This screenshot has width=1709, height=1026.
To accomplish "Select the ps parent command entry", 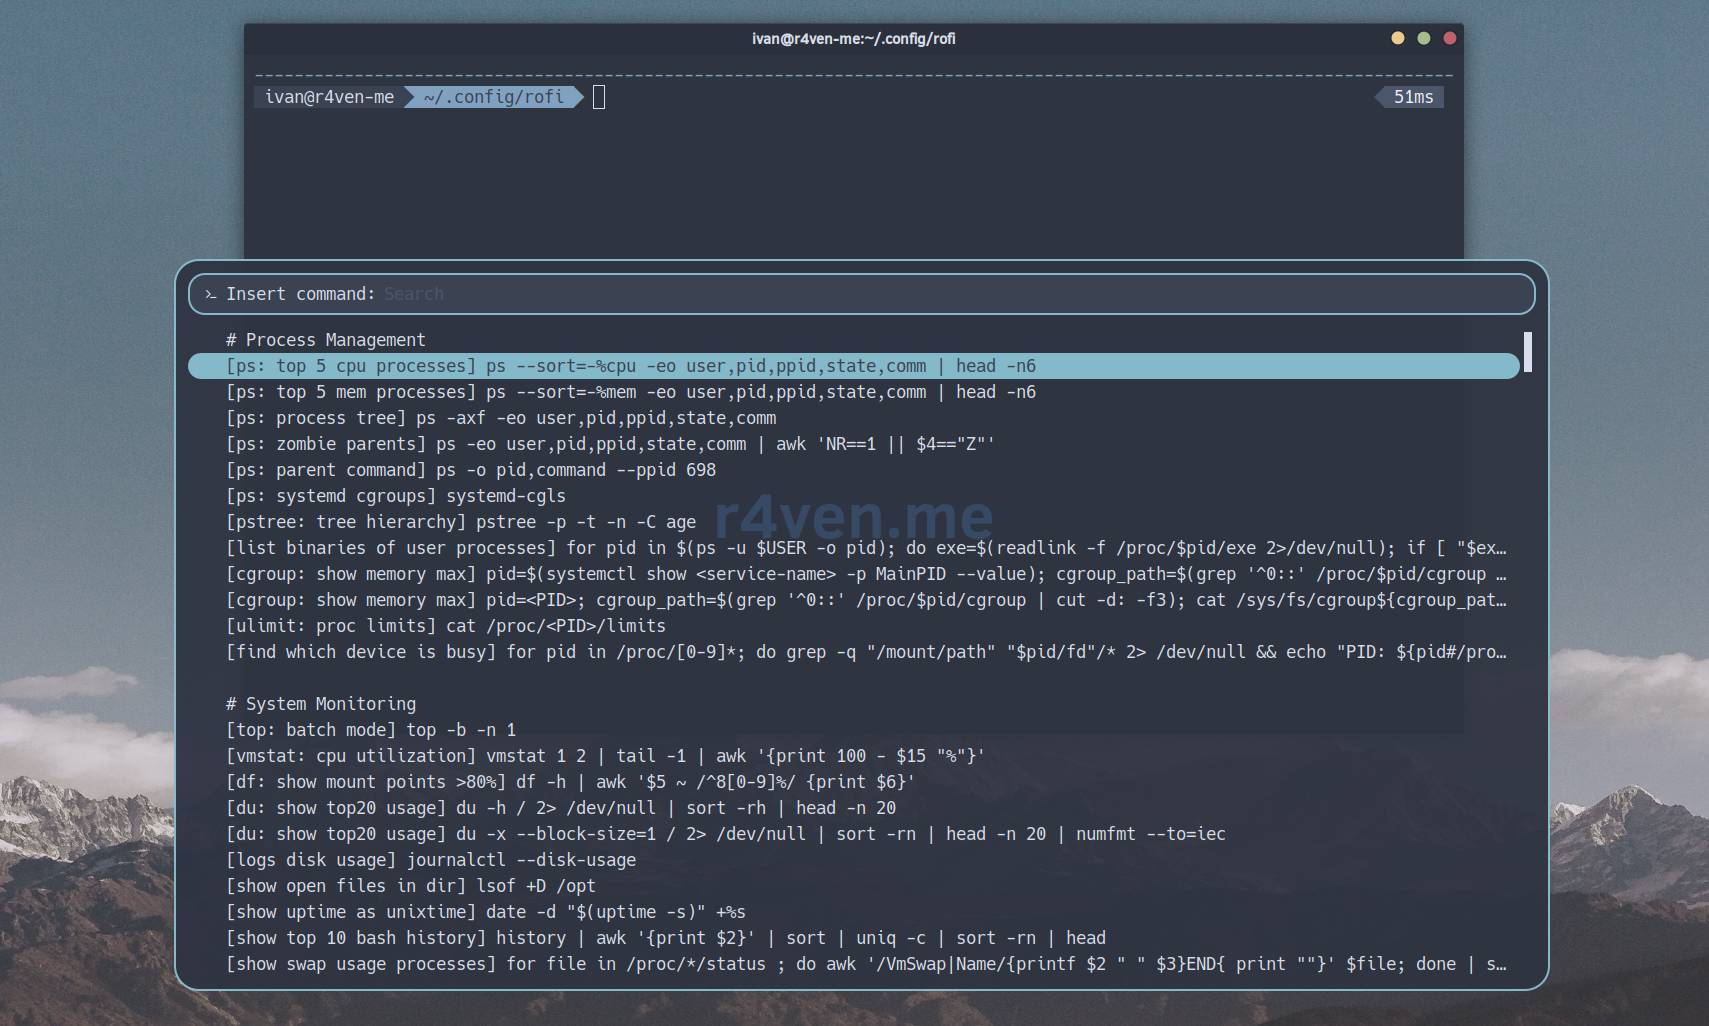I will coord(470,470).
